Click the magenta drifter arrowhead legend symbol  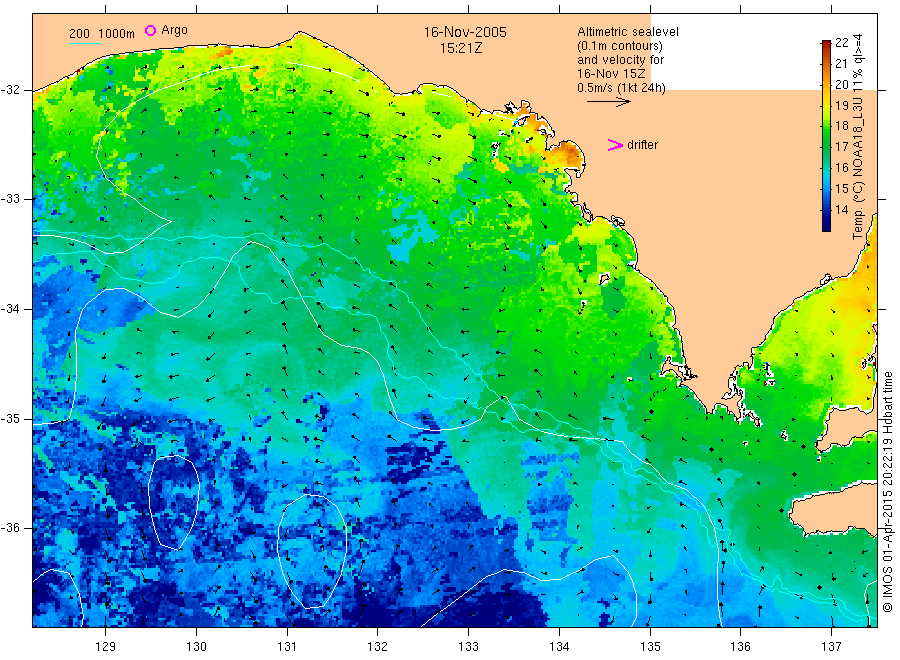pyautogui.click(x=615, y=145)
